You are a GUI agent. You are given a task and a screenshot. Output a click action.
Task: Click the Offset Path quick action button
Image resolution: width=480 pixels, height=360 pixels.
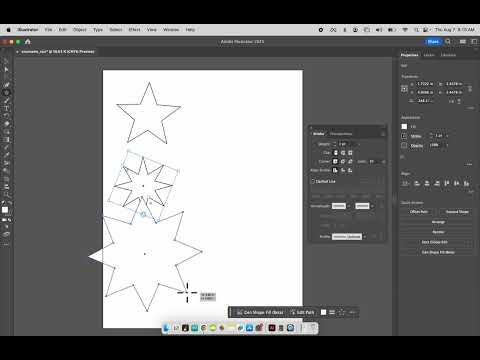click(419, 212)
